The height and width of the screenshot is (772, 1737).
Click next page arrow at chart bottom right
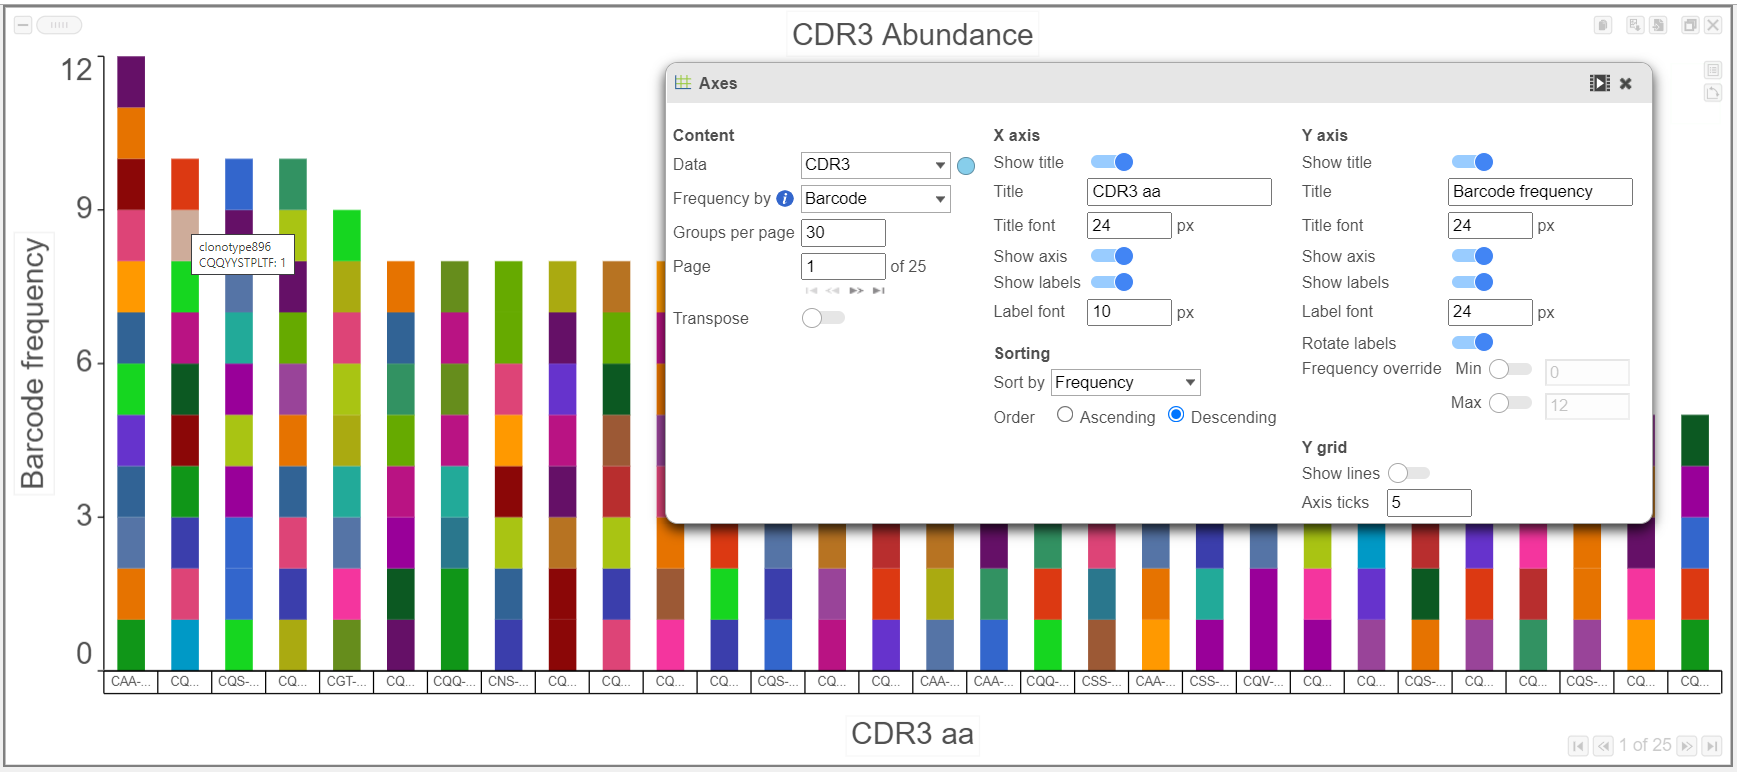pyautogui.click(x=1687, y=746)
